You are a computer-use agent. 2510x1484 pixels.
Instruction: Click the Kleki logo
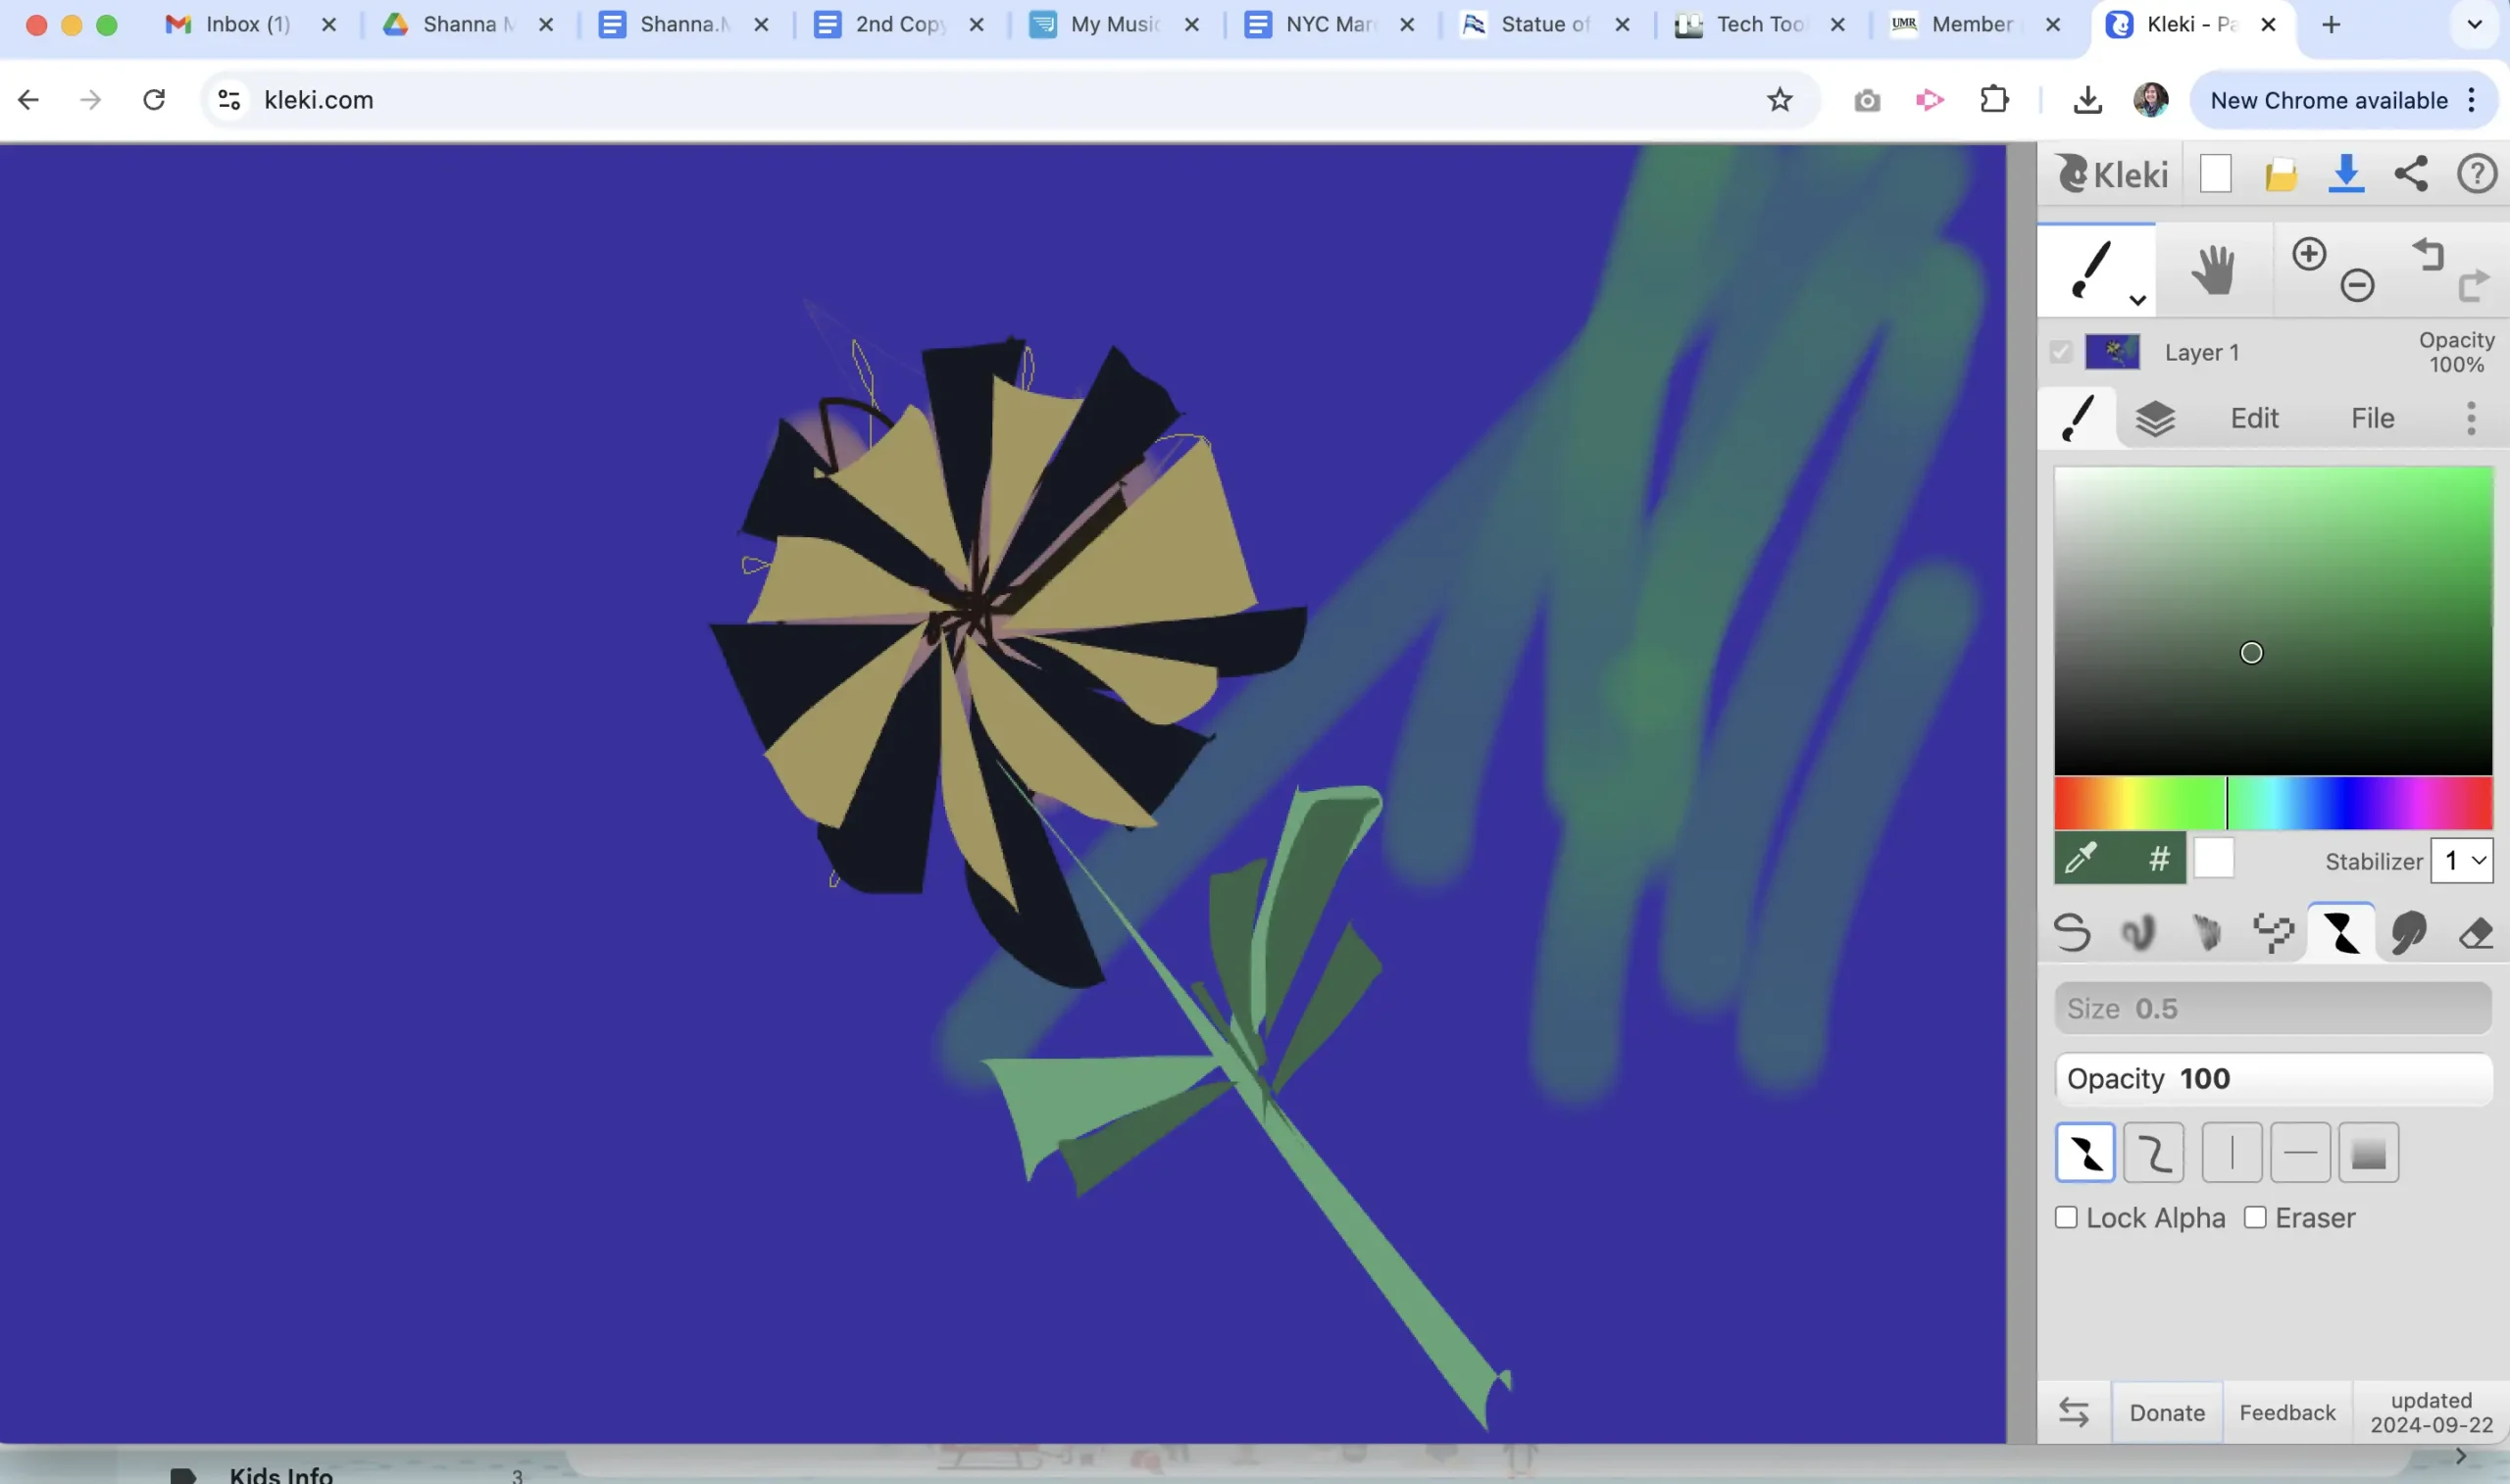click(2112, 174)
